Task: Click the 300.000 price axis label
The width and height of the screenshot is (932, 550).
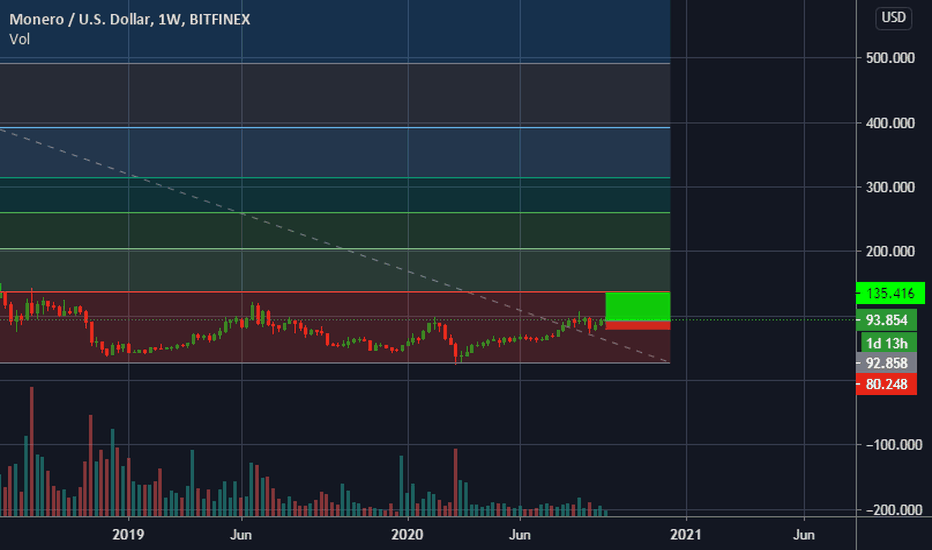Action: click(890, 187)
